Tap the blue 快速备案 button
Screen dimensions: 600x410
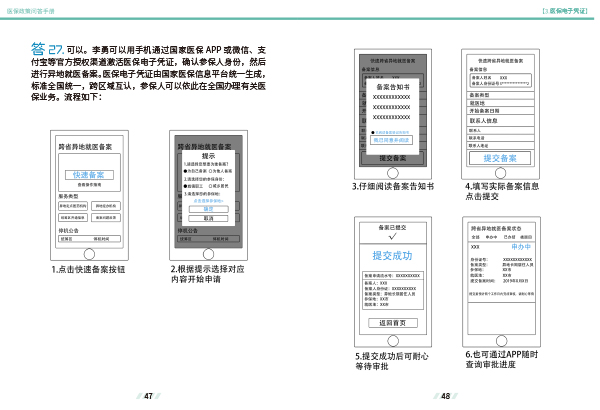coord(91,175)
